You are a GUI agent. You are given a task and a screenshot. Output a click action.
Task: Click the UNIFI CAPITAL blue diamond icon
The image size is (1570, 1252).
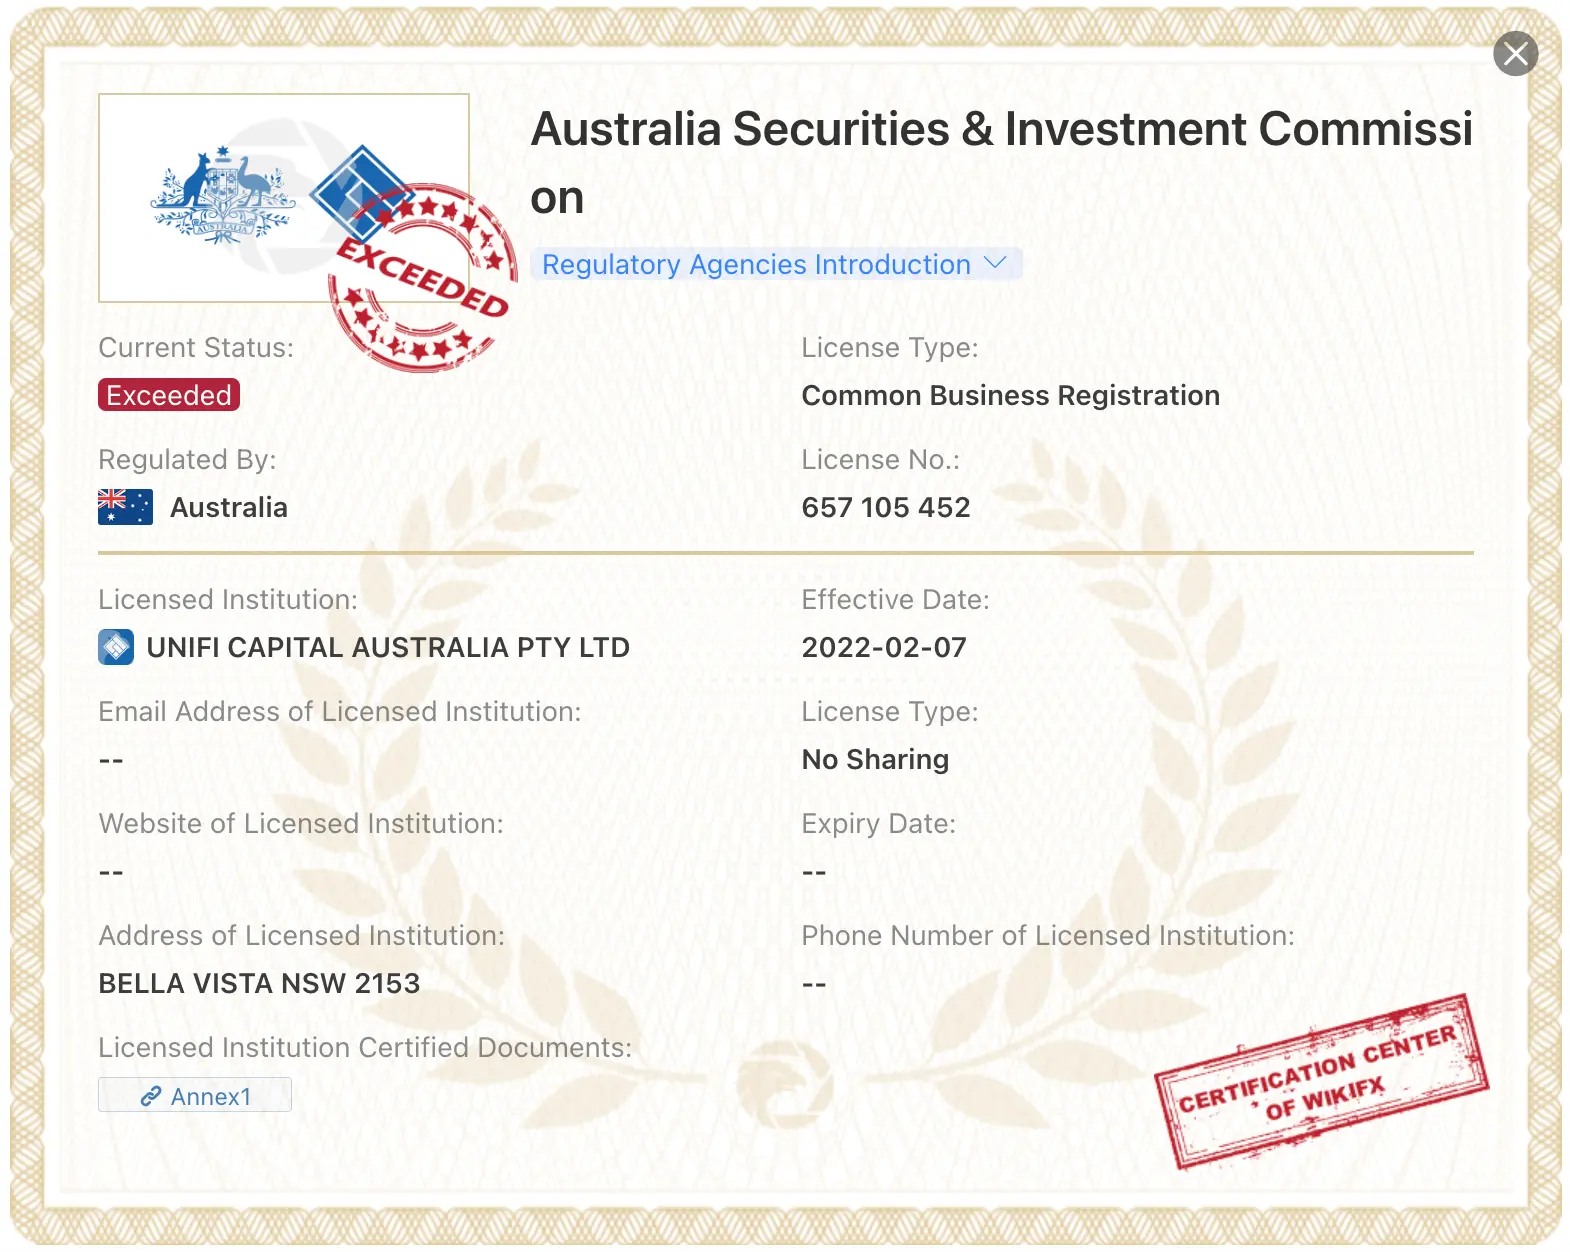(116, 647)
